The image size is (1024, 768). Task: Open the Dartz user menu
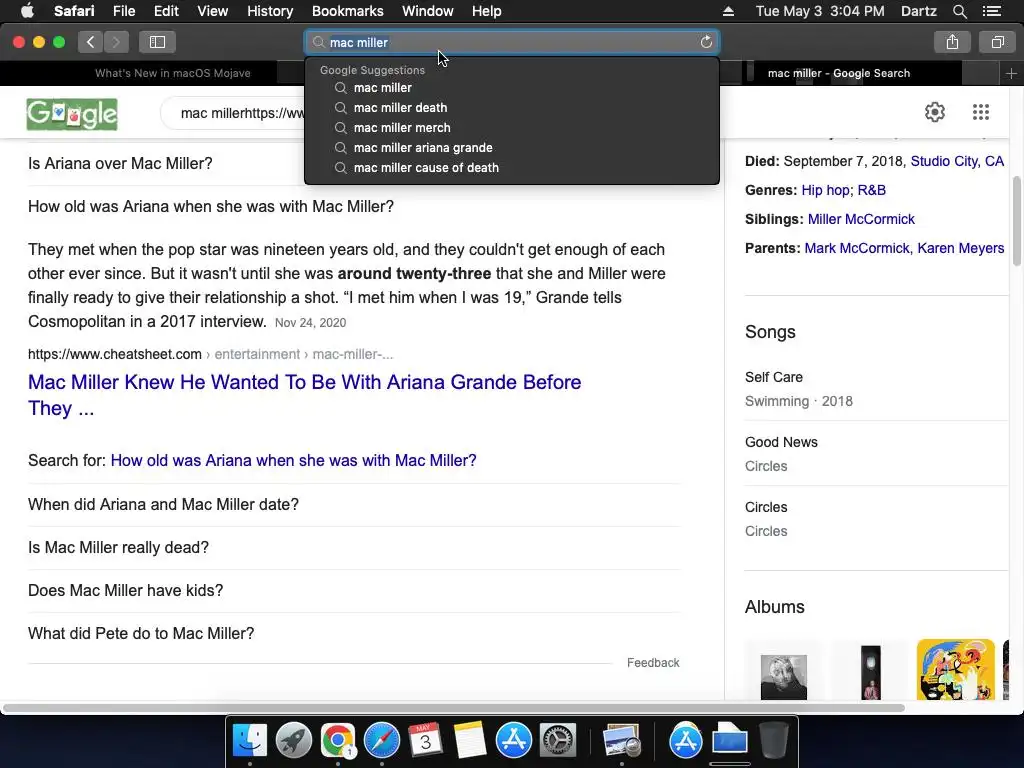(918, 11)
